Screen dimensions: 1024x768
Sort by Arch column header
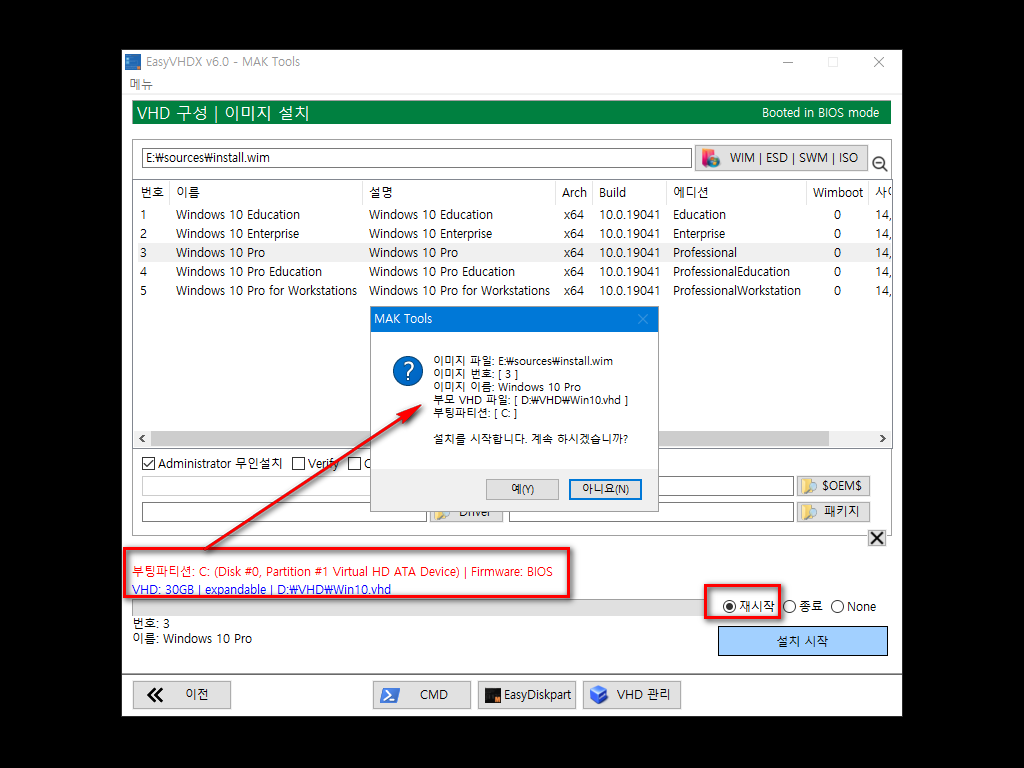point(574,193)
